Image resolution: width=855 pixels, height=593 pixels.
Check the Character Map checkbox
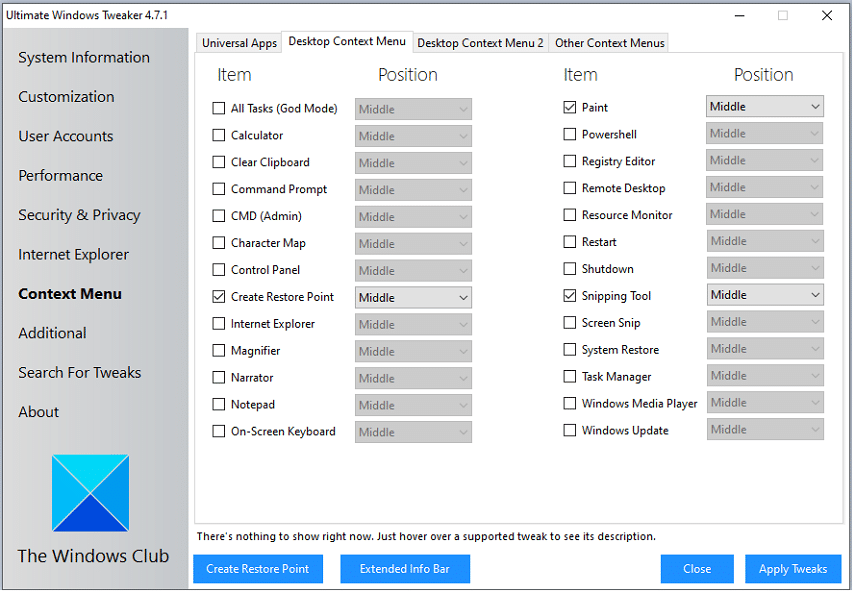tap(219, 243)
